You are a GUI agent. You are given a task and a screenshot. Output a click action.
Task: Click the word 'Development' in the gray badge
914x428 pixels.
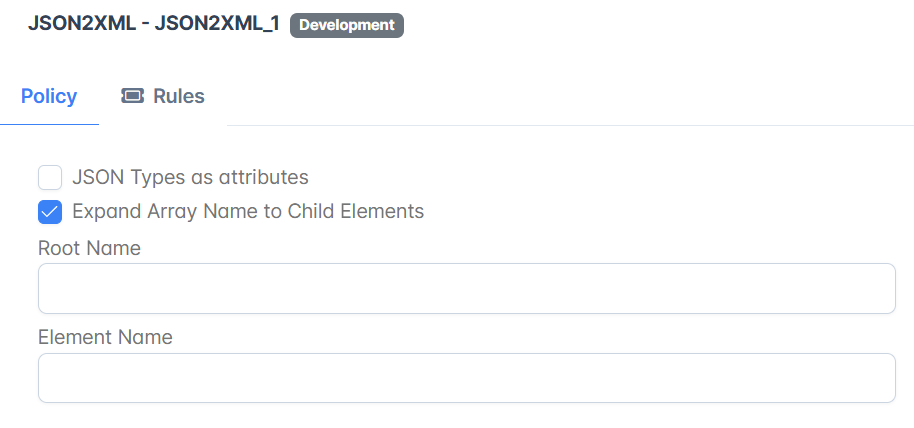coord(347,25)
